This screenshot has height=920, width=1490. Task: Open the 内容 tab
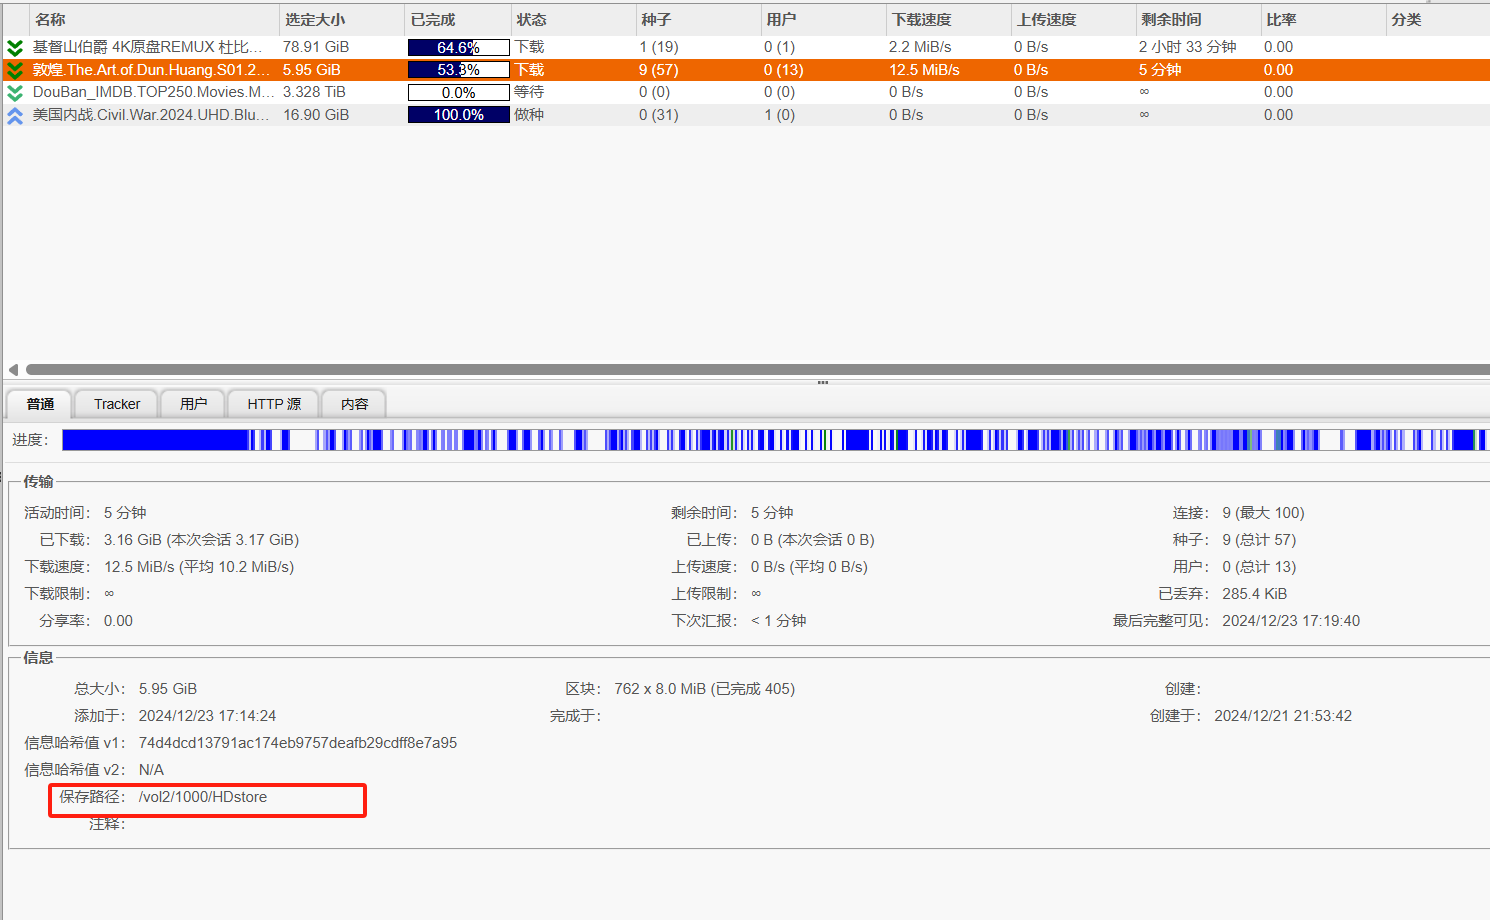click(354, 404)
